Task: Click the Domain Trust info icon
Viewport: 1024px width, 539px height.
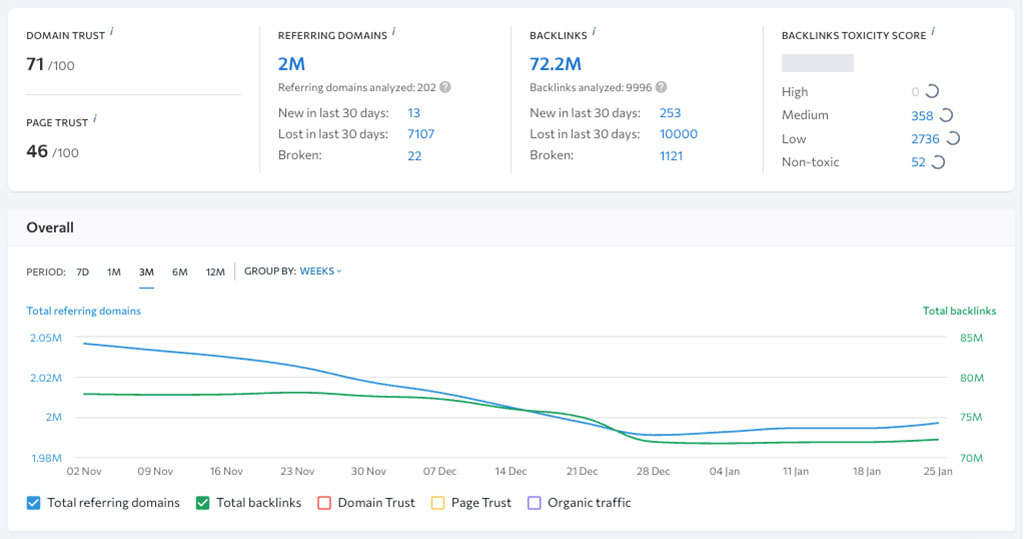Action: 112,31
